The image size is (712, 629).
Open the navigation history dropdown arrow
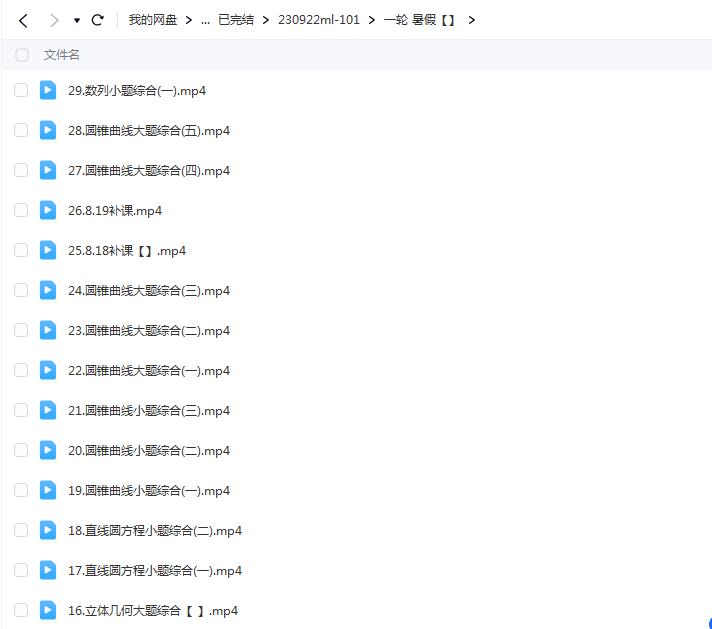(77, 21)
